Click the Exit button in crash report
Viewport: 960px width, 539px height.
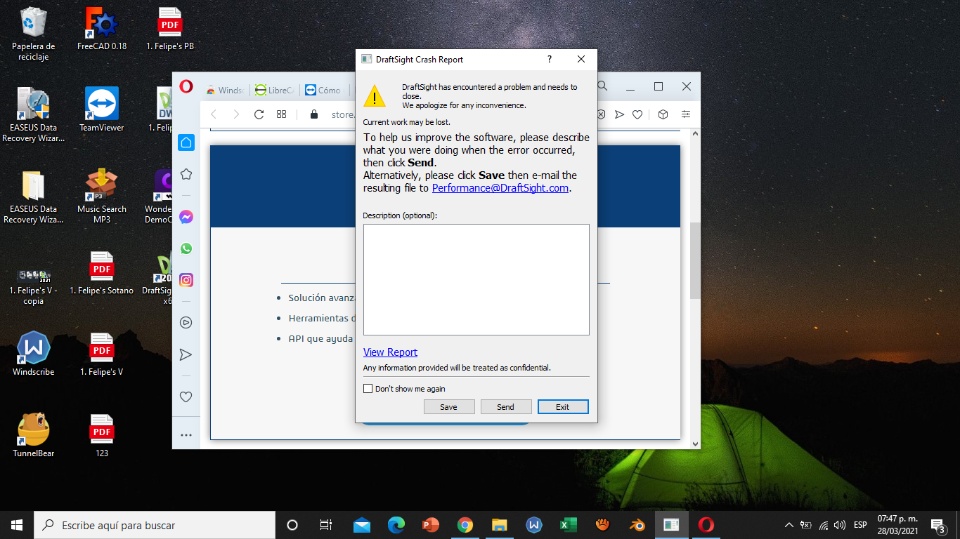click(563, 407)
